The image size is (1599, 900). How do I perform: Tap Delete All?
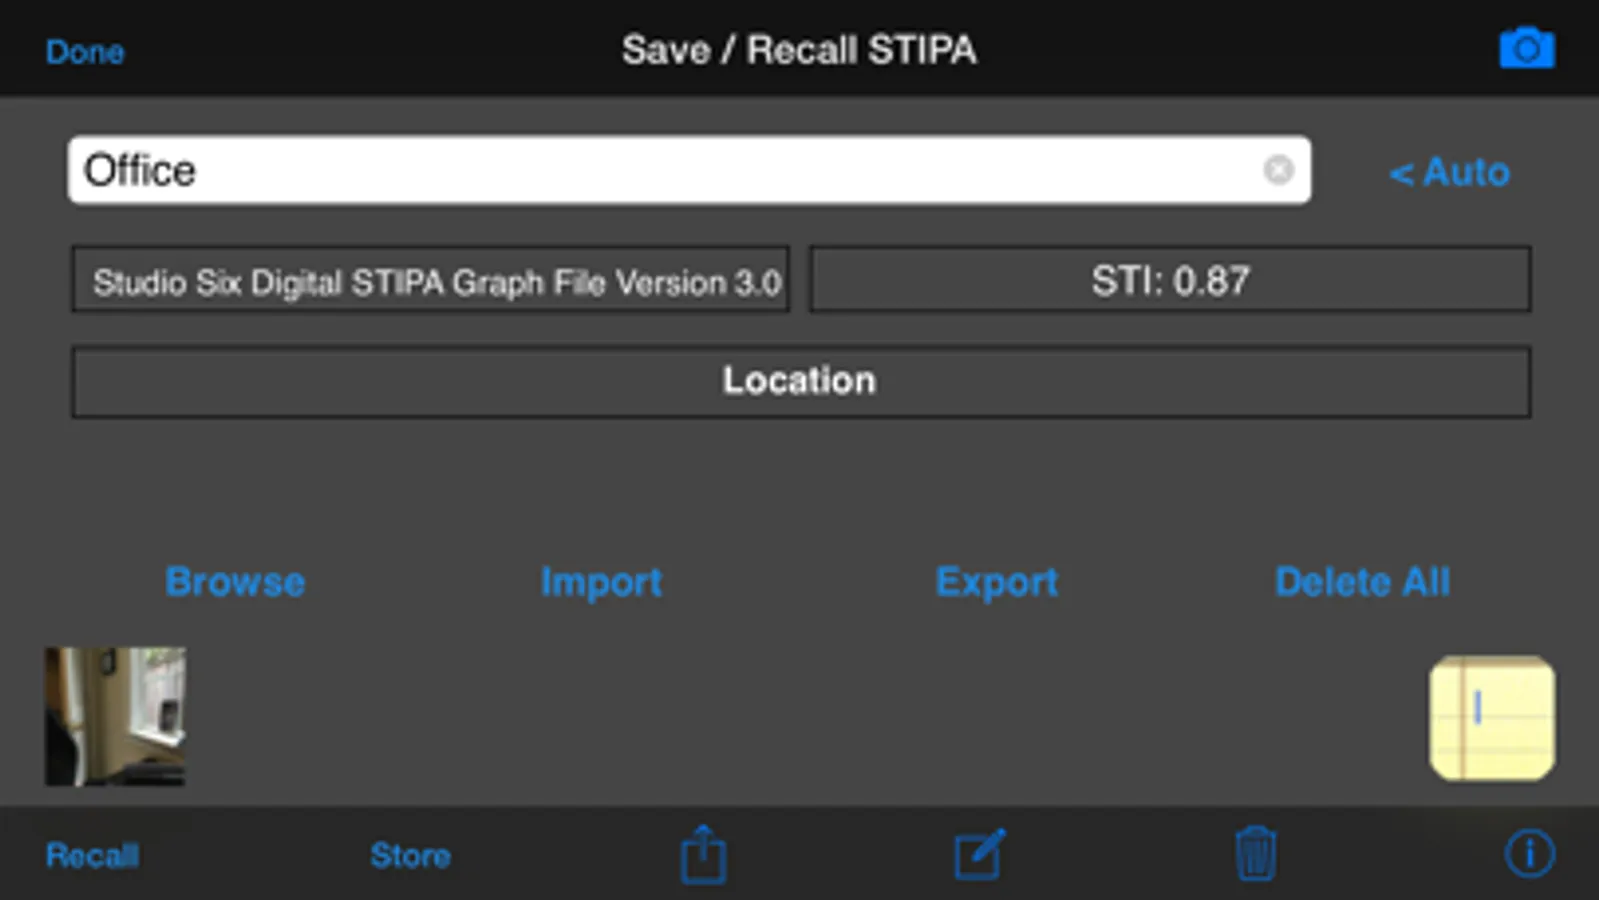[1362, 582]
